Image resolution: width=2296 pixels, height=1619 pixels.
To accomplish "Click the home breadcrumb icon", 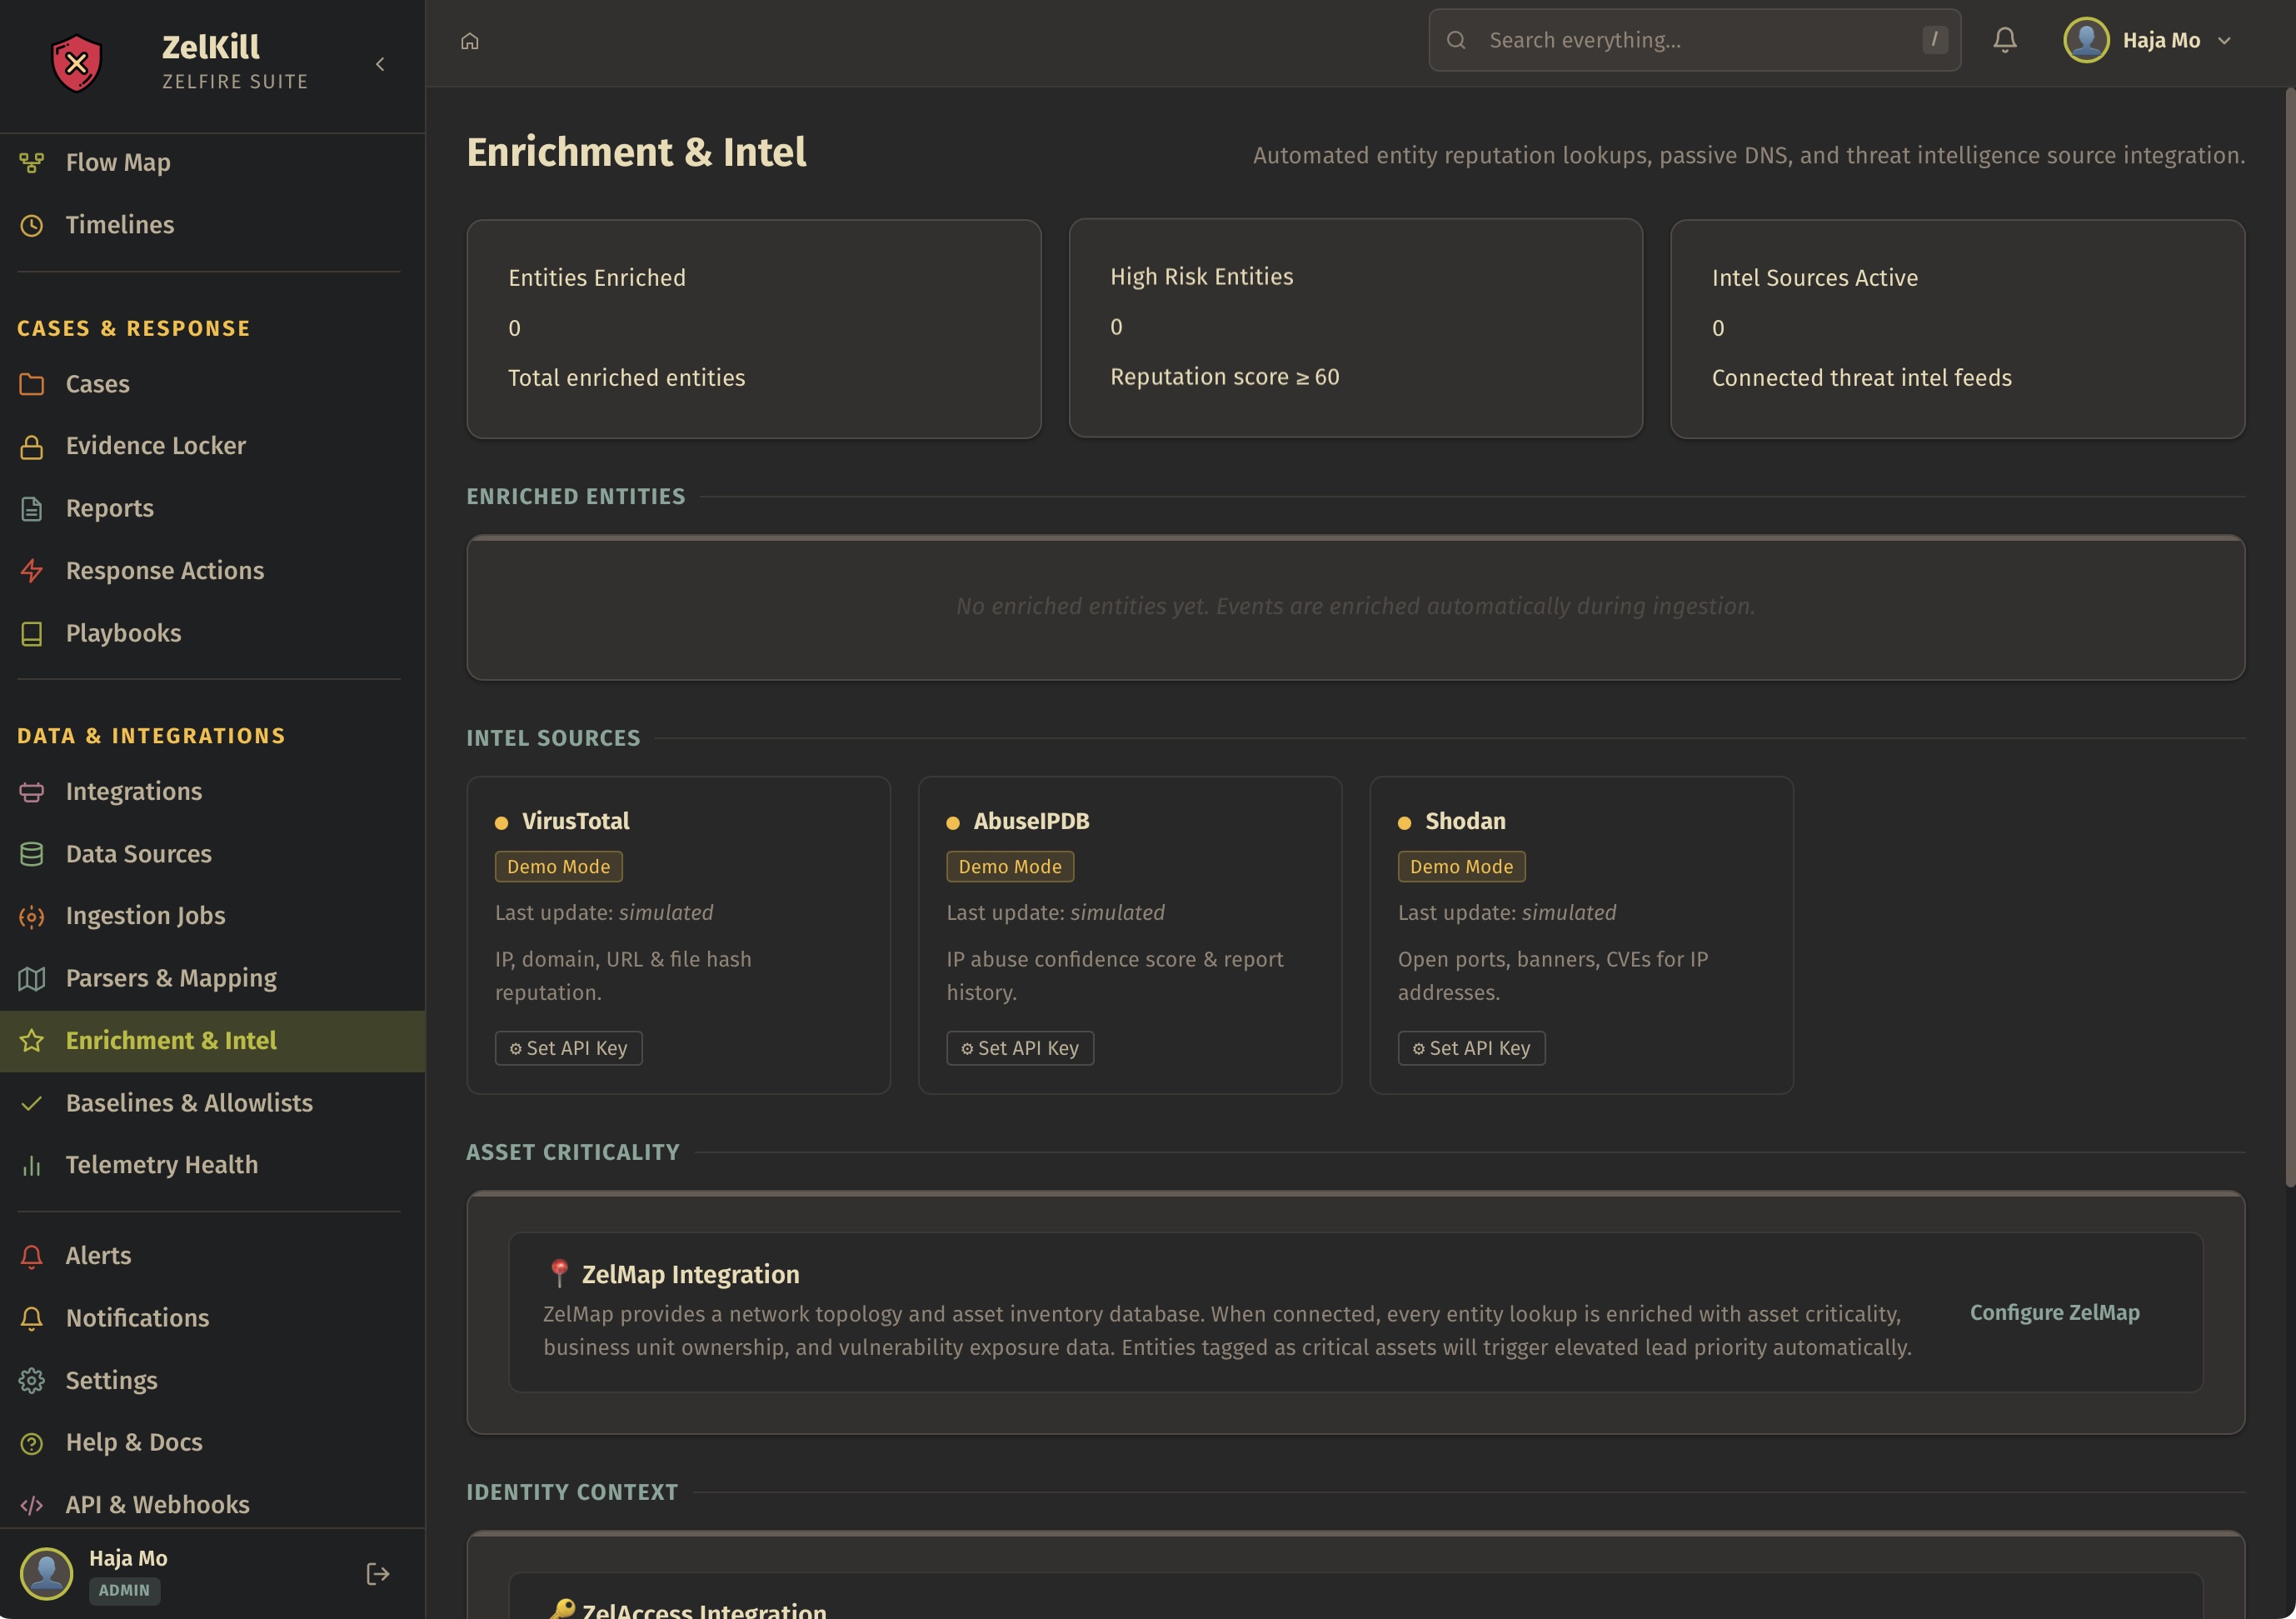I will (469, 41).
